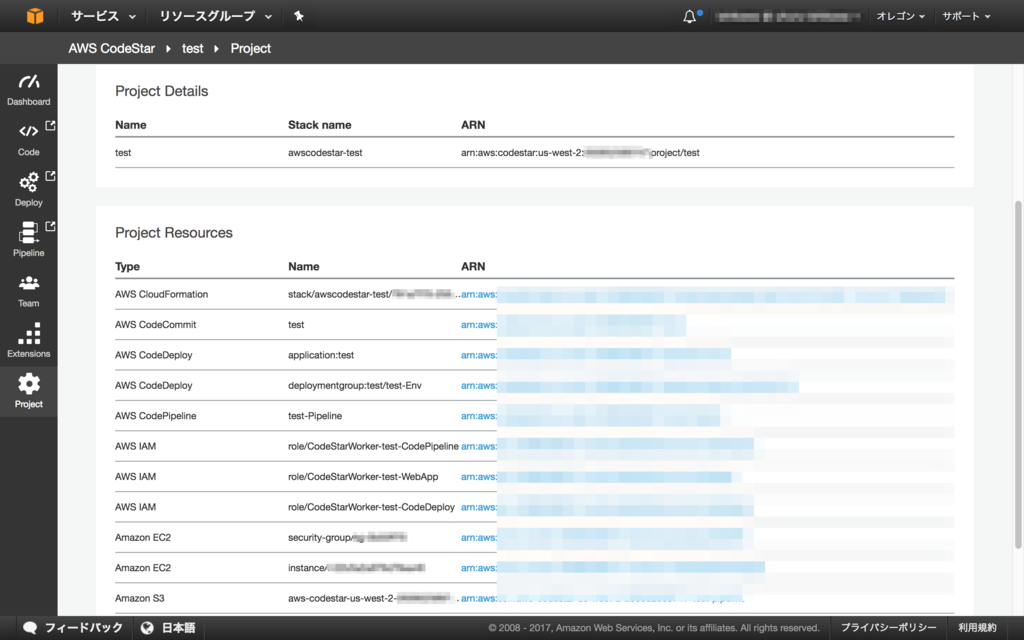Click external-link icon next to Deploy
This screenshot has width=1024, height=640.
(50, 176)
